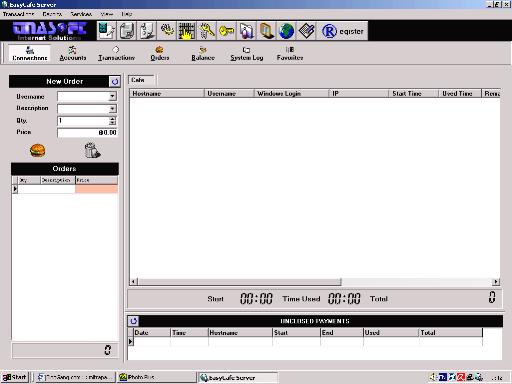The width and height of the screenshot is (512, 384).
Task: Expand the Description dropdown
Action: tap(112, 109)
